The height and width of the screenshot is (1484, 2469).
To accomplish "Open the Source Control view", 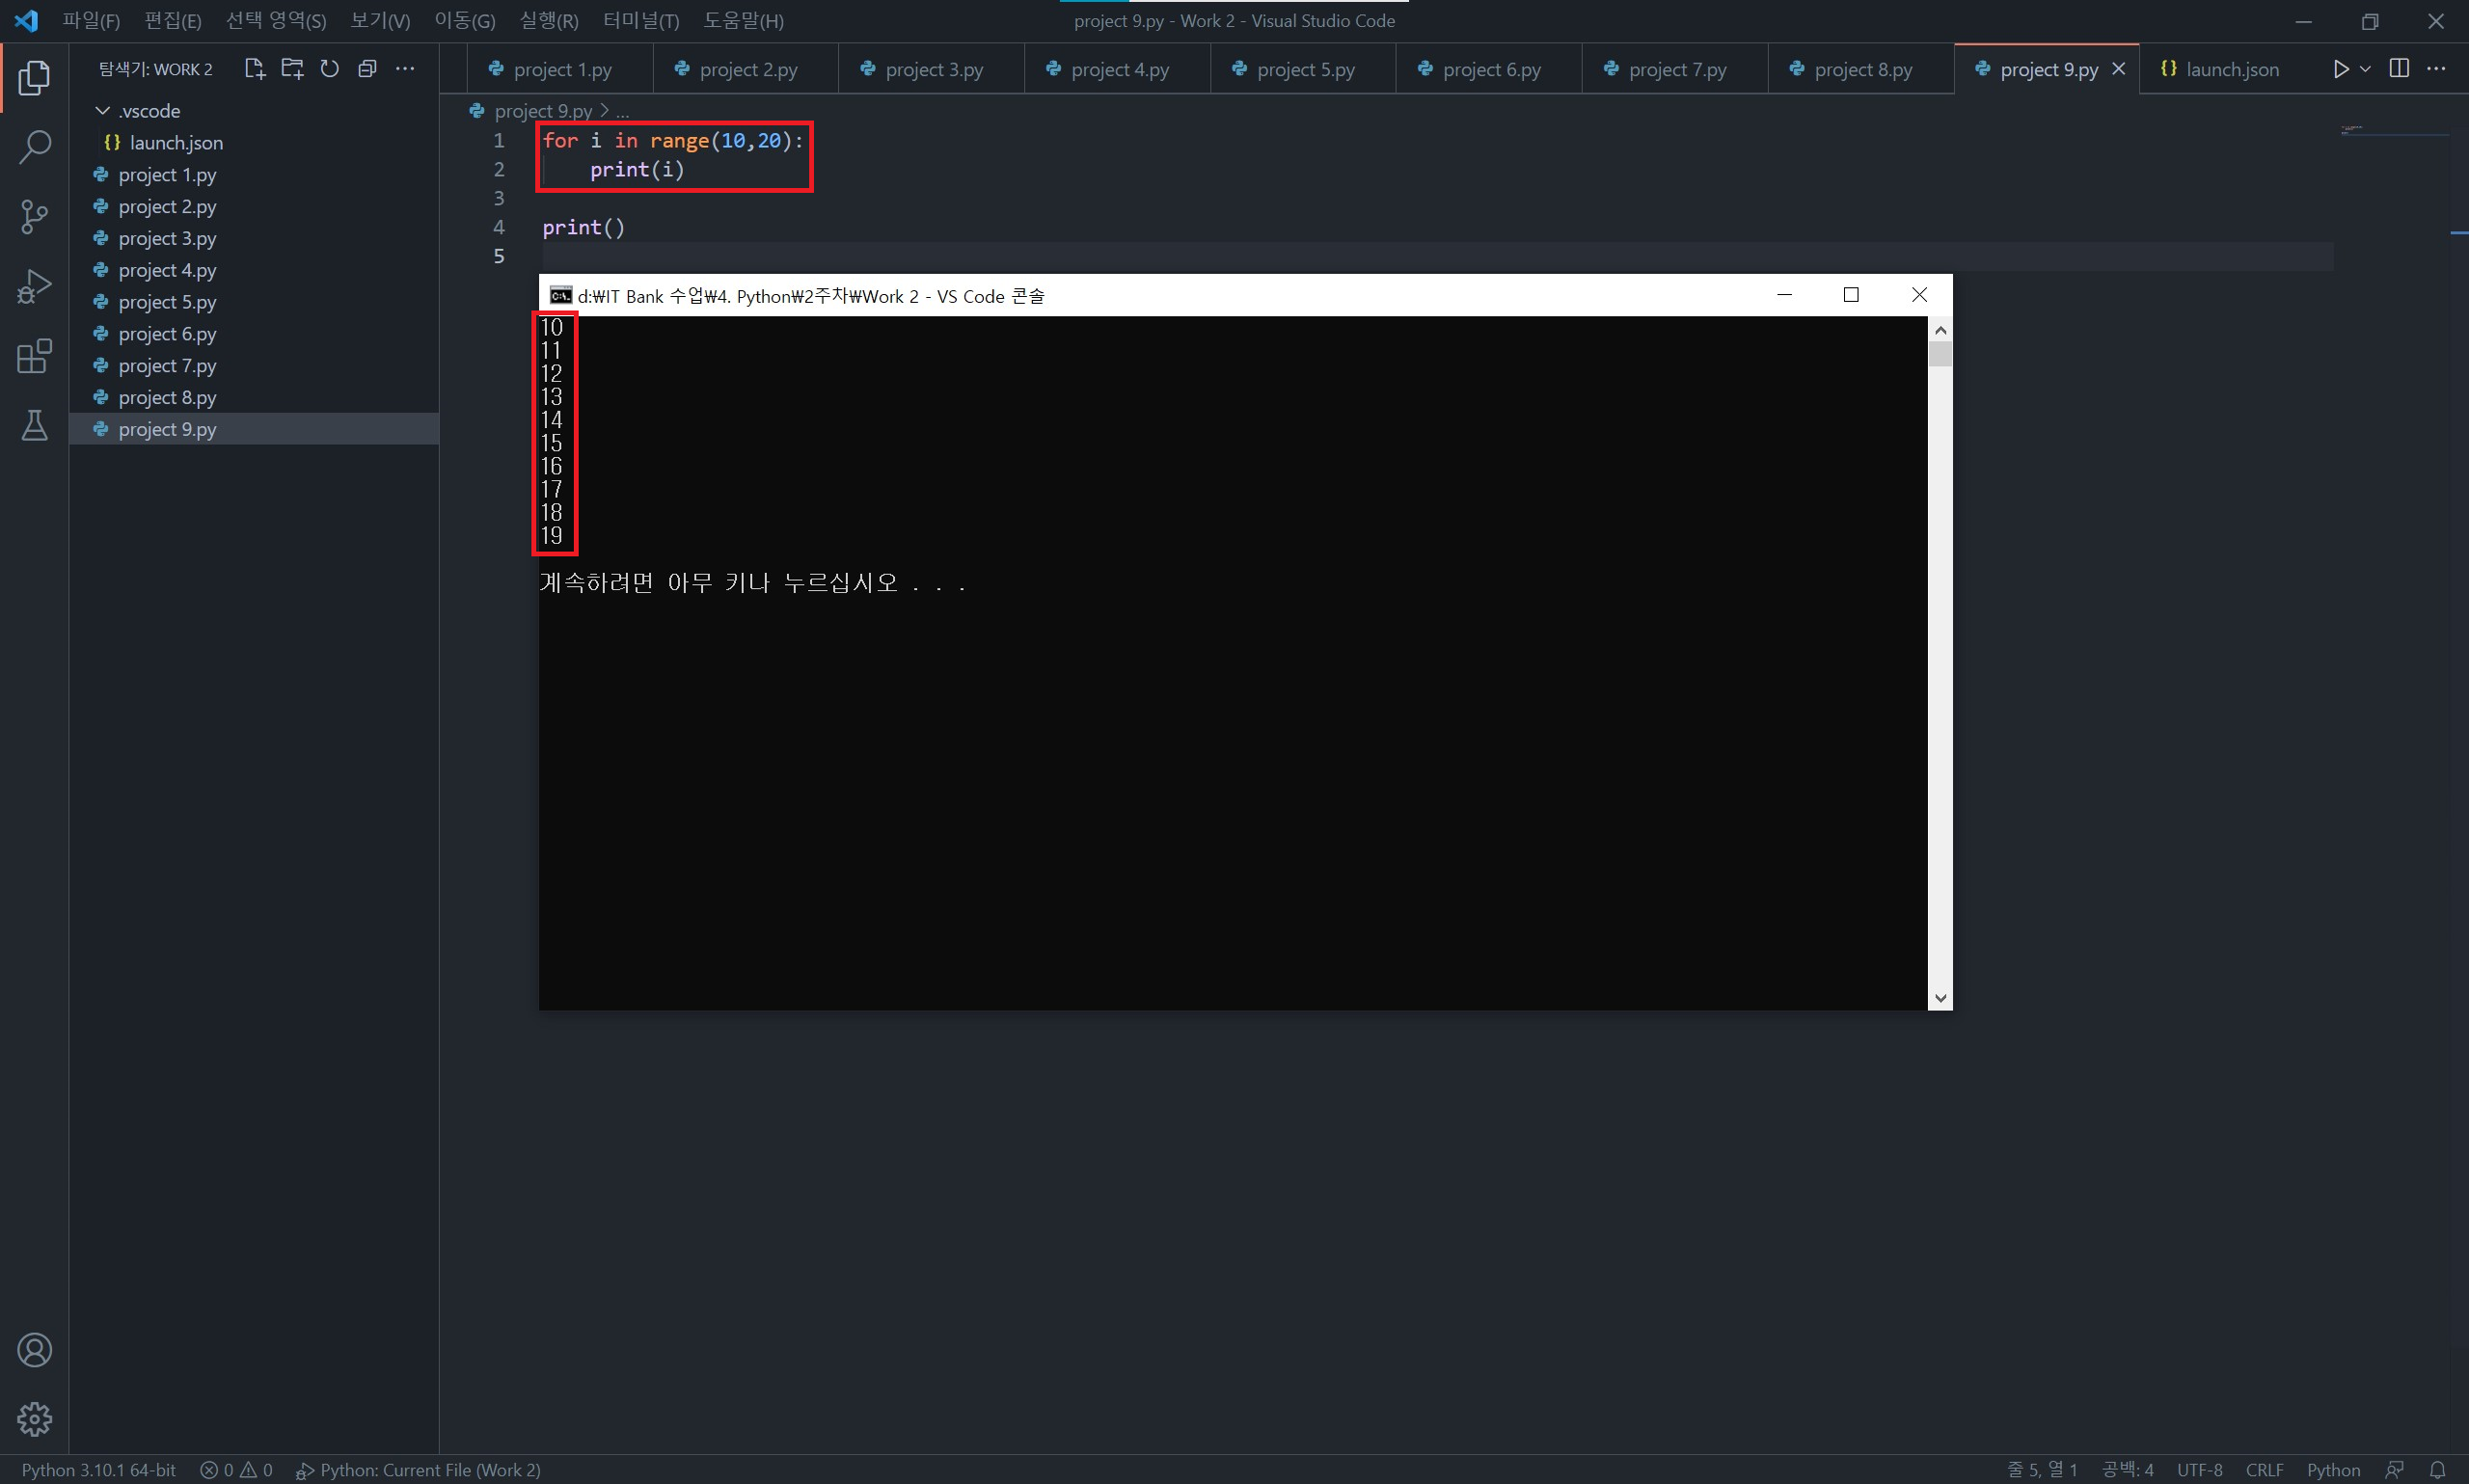I will pos(34,216).
